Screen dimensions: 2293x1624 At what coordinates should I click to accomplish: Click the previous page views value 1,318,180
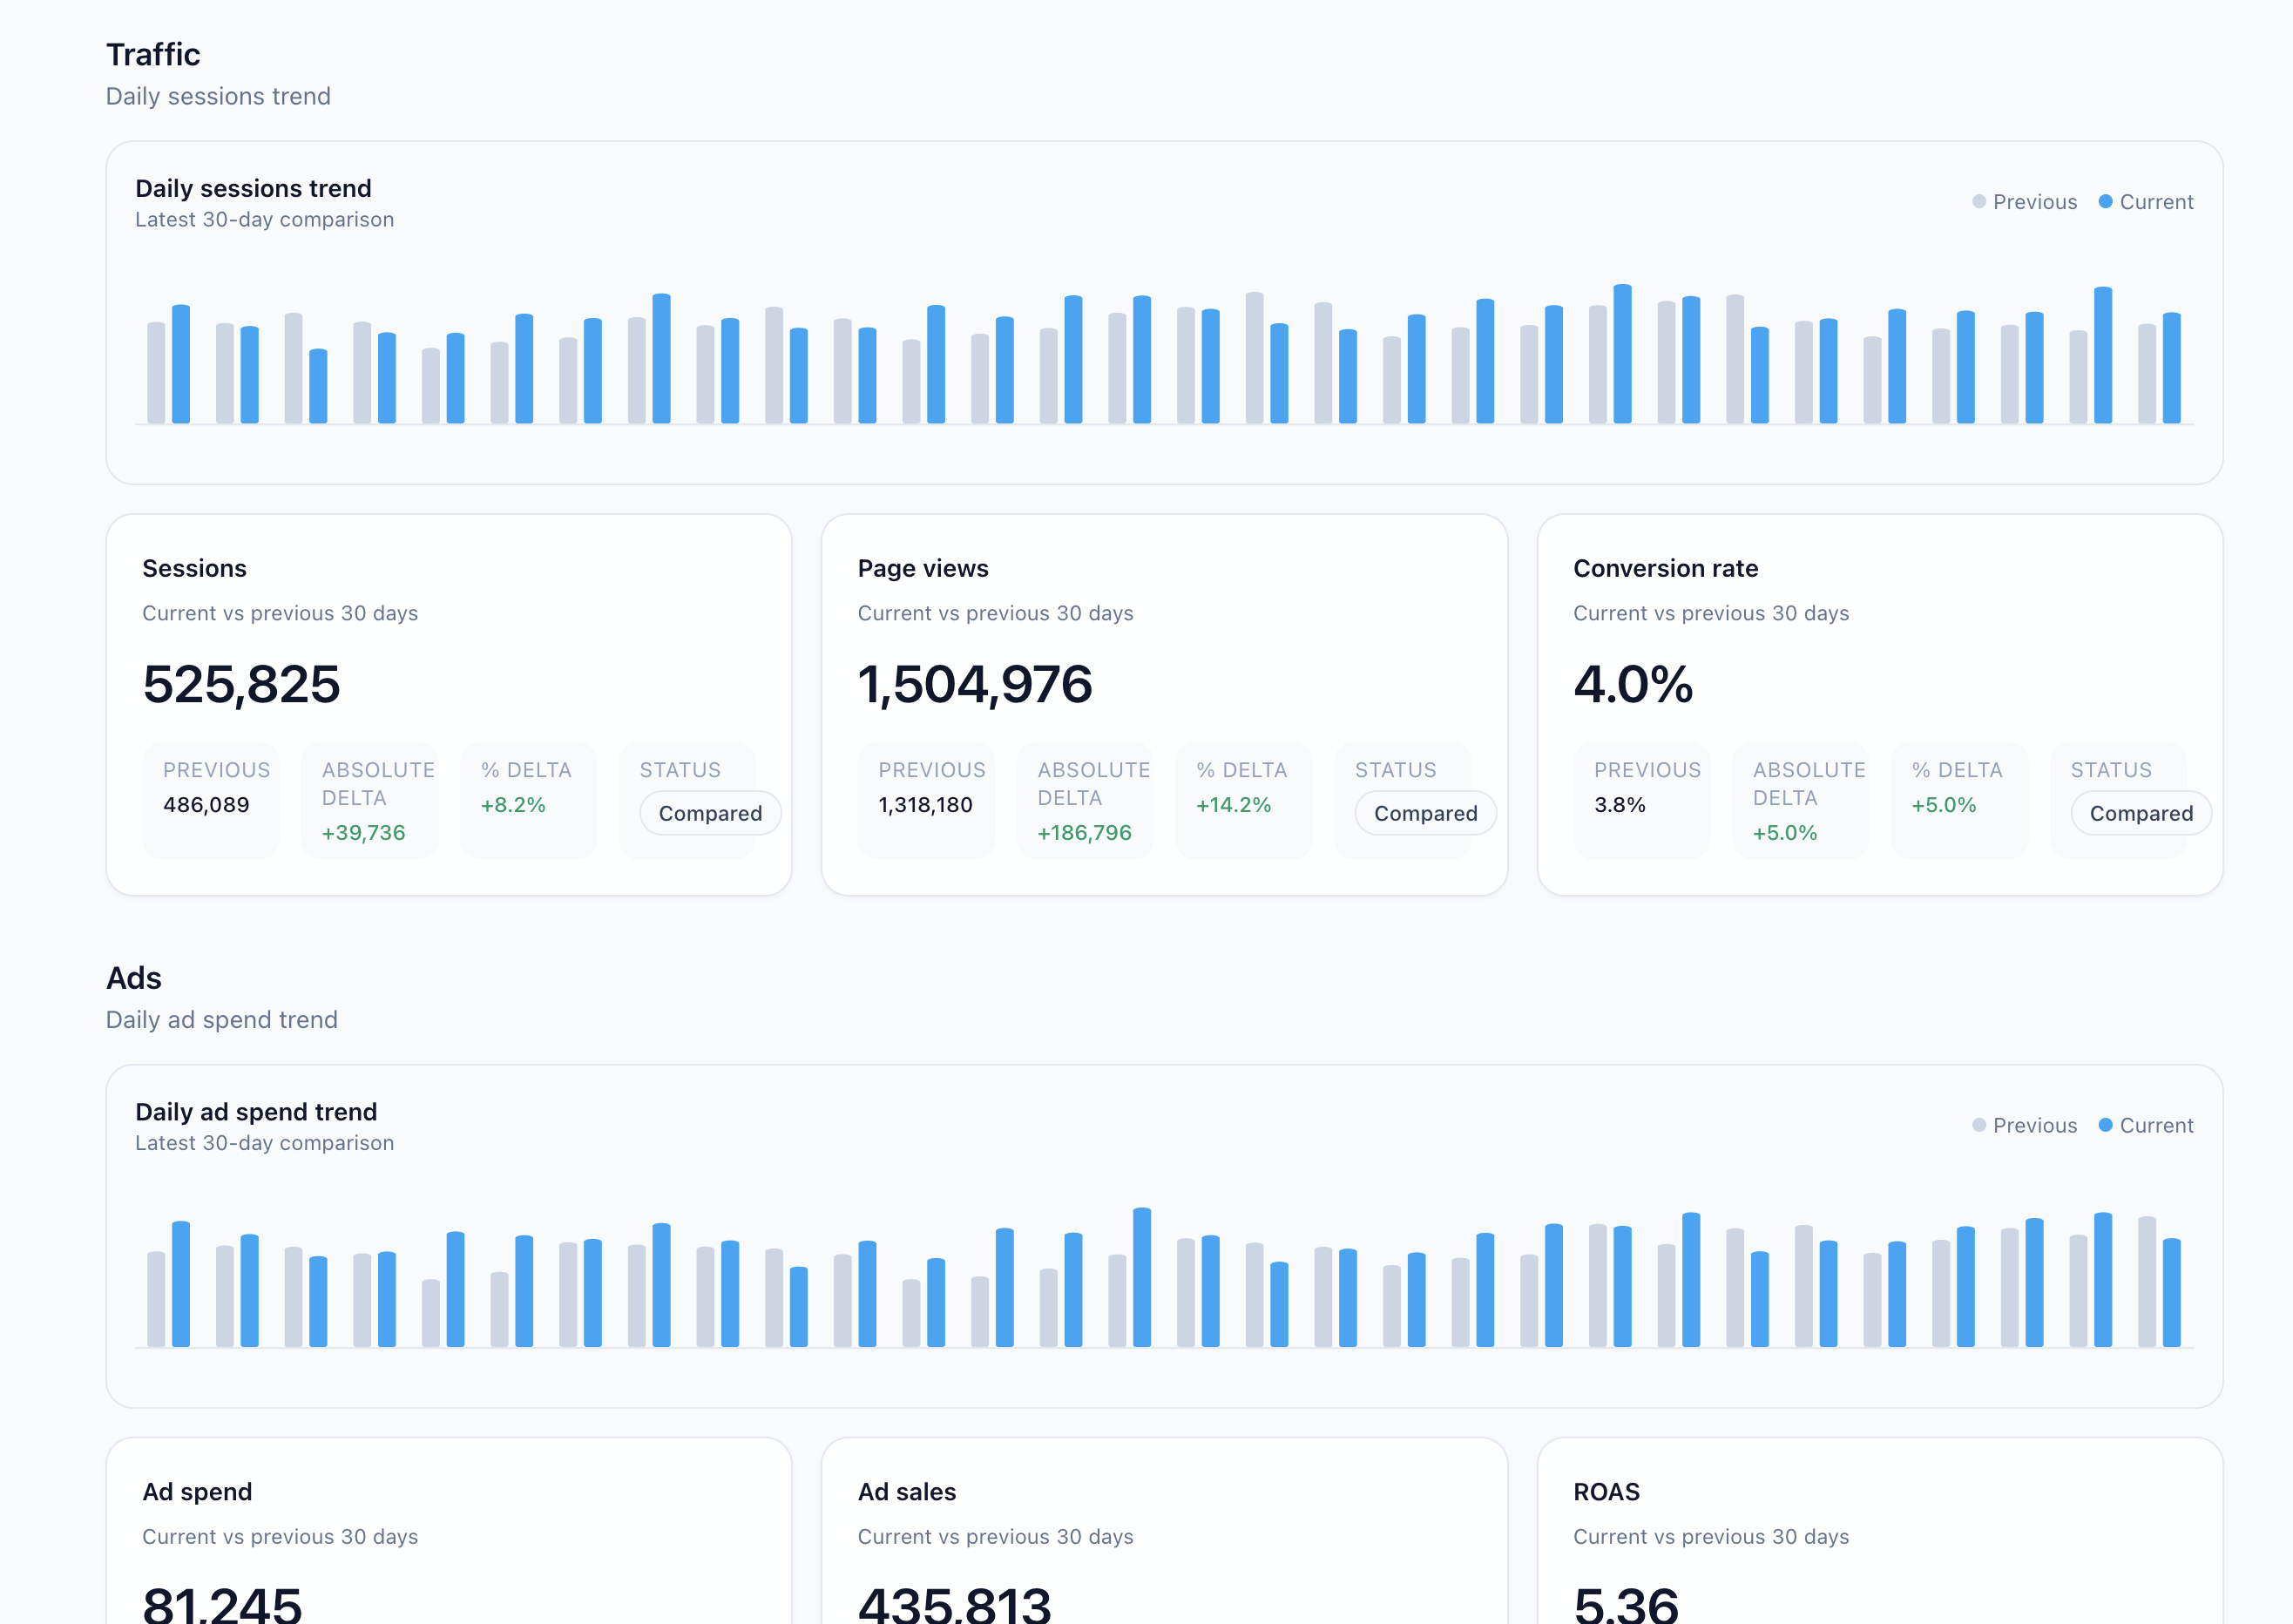click(x=925, y=804)
